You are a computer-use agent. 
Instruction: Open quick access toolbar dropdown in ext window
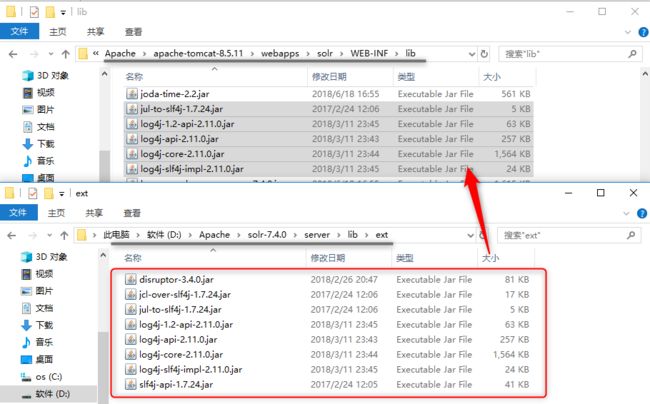(x=61, y=194)
